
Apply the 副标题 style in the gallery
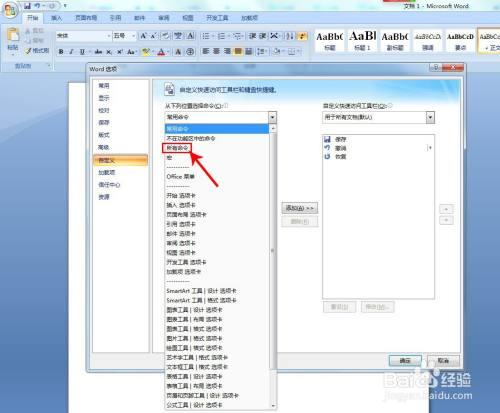click(395, 40)
